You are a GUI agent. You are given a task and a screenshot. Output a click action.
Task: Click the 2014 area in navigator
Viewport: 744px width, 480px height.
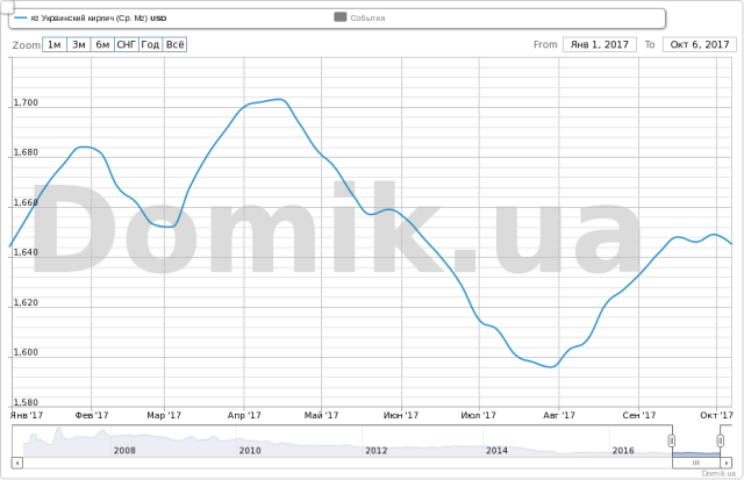pos(497,450)
